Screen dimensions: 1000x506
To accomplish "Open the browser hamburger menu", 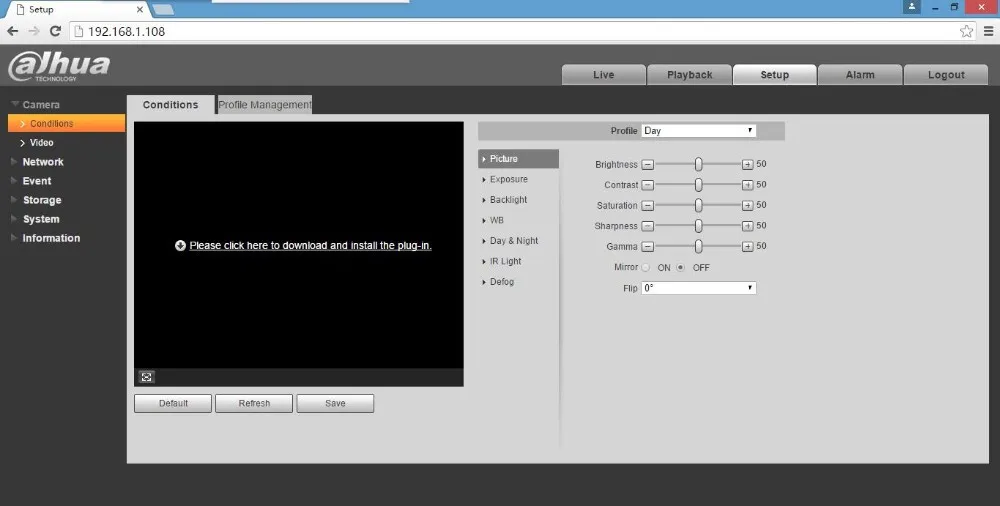I will (988, 31).
